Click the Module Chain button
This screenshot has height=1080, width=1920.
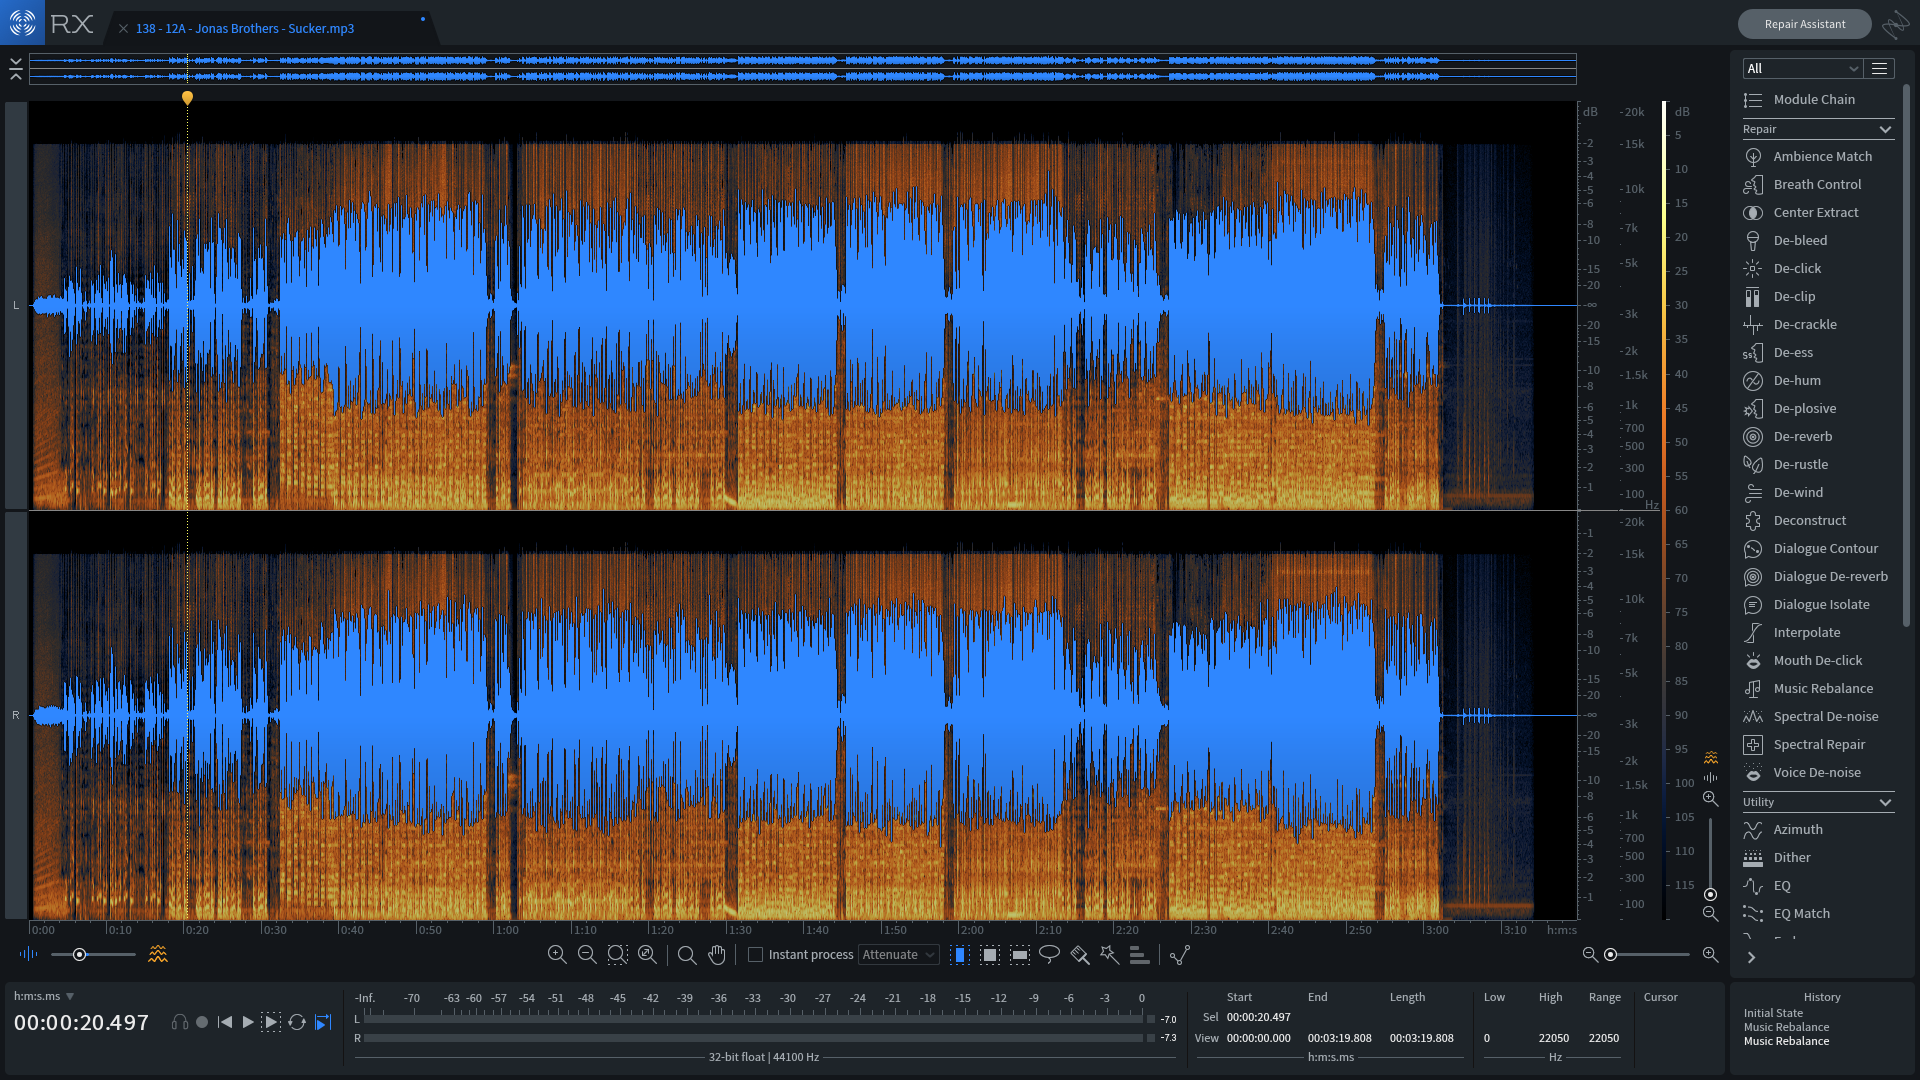coord(1813,99)
